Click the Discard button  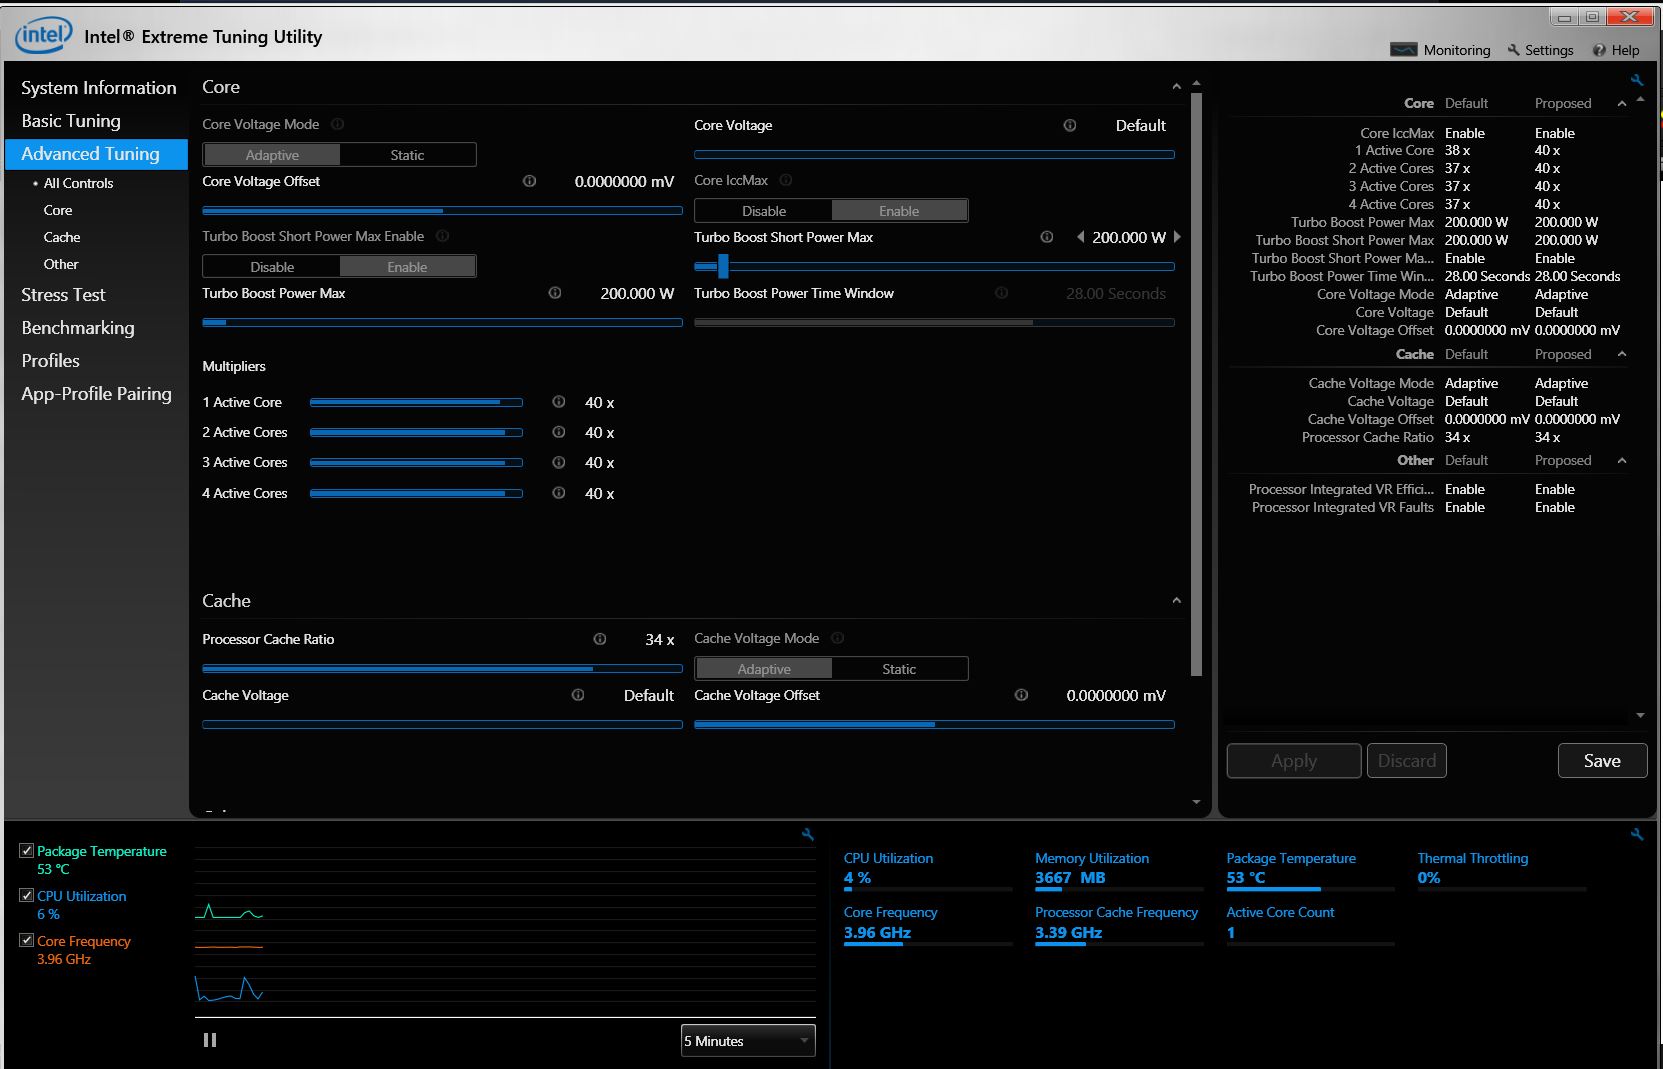[x=1406, y=761]
